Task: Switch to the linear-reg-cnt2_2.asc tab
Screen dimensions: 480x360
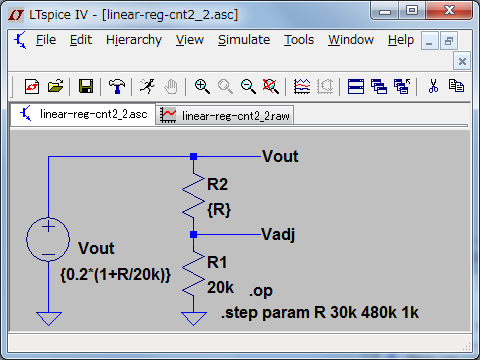Action: (83, 114)
